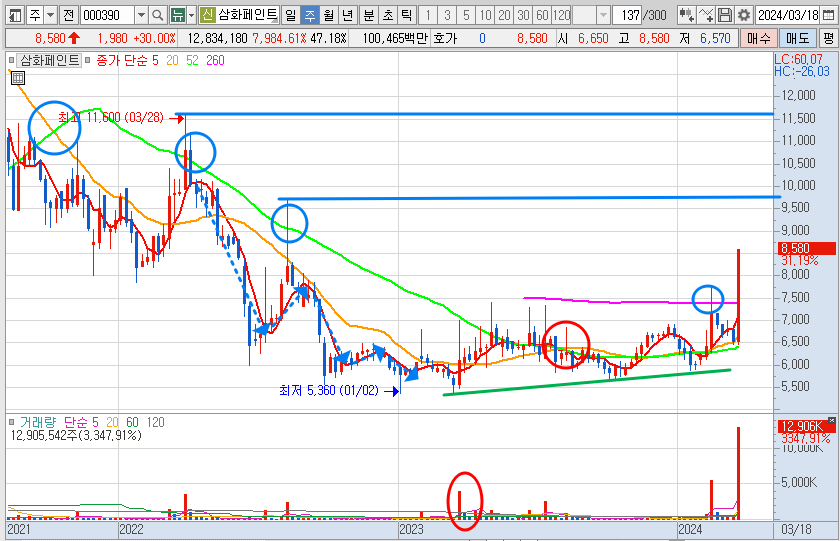Click the 평 button beside 매도
This screenshot has height=541, width=840.
coord(829,38)
